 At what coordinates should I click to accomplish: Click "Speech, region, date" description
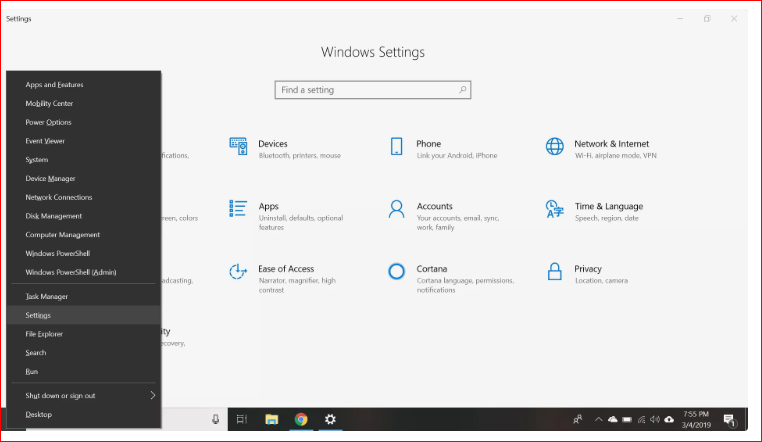(x=607, y=218)
